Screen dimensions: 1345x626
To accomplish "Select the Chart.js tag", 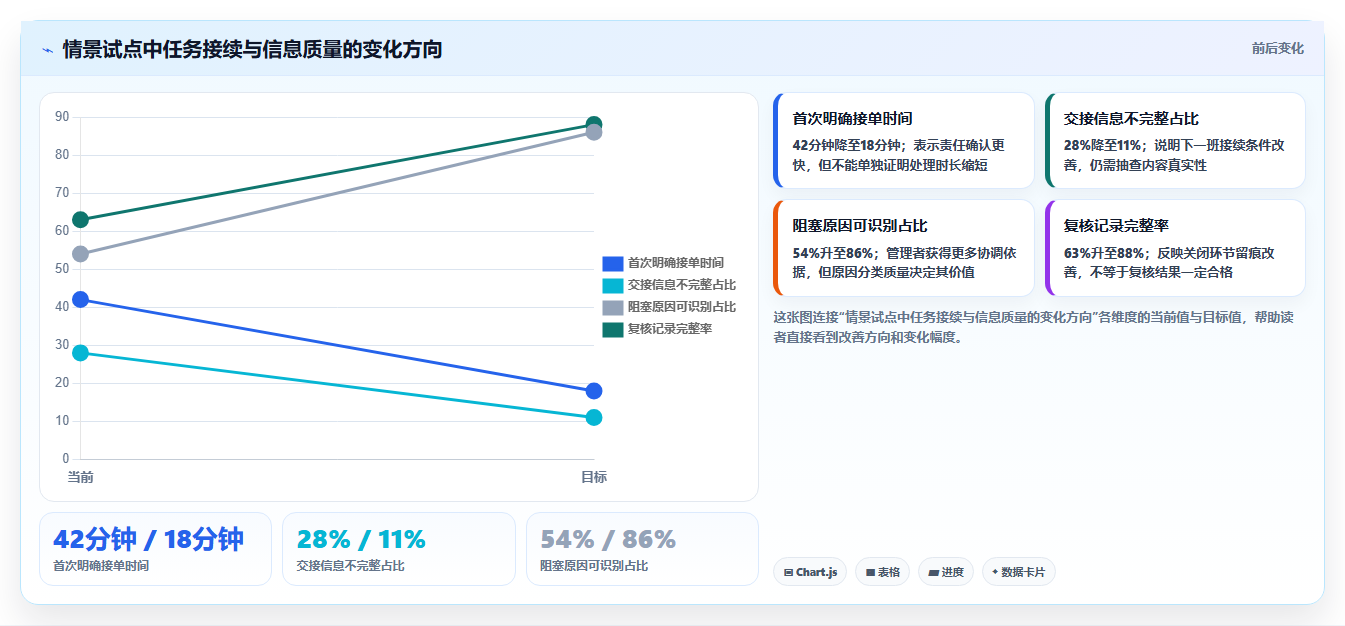I will 810,572.
